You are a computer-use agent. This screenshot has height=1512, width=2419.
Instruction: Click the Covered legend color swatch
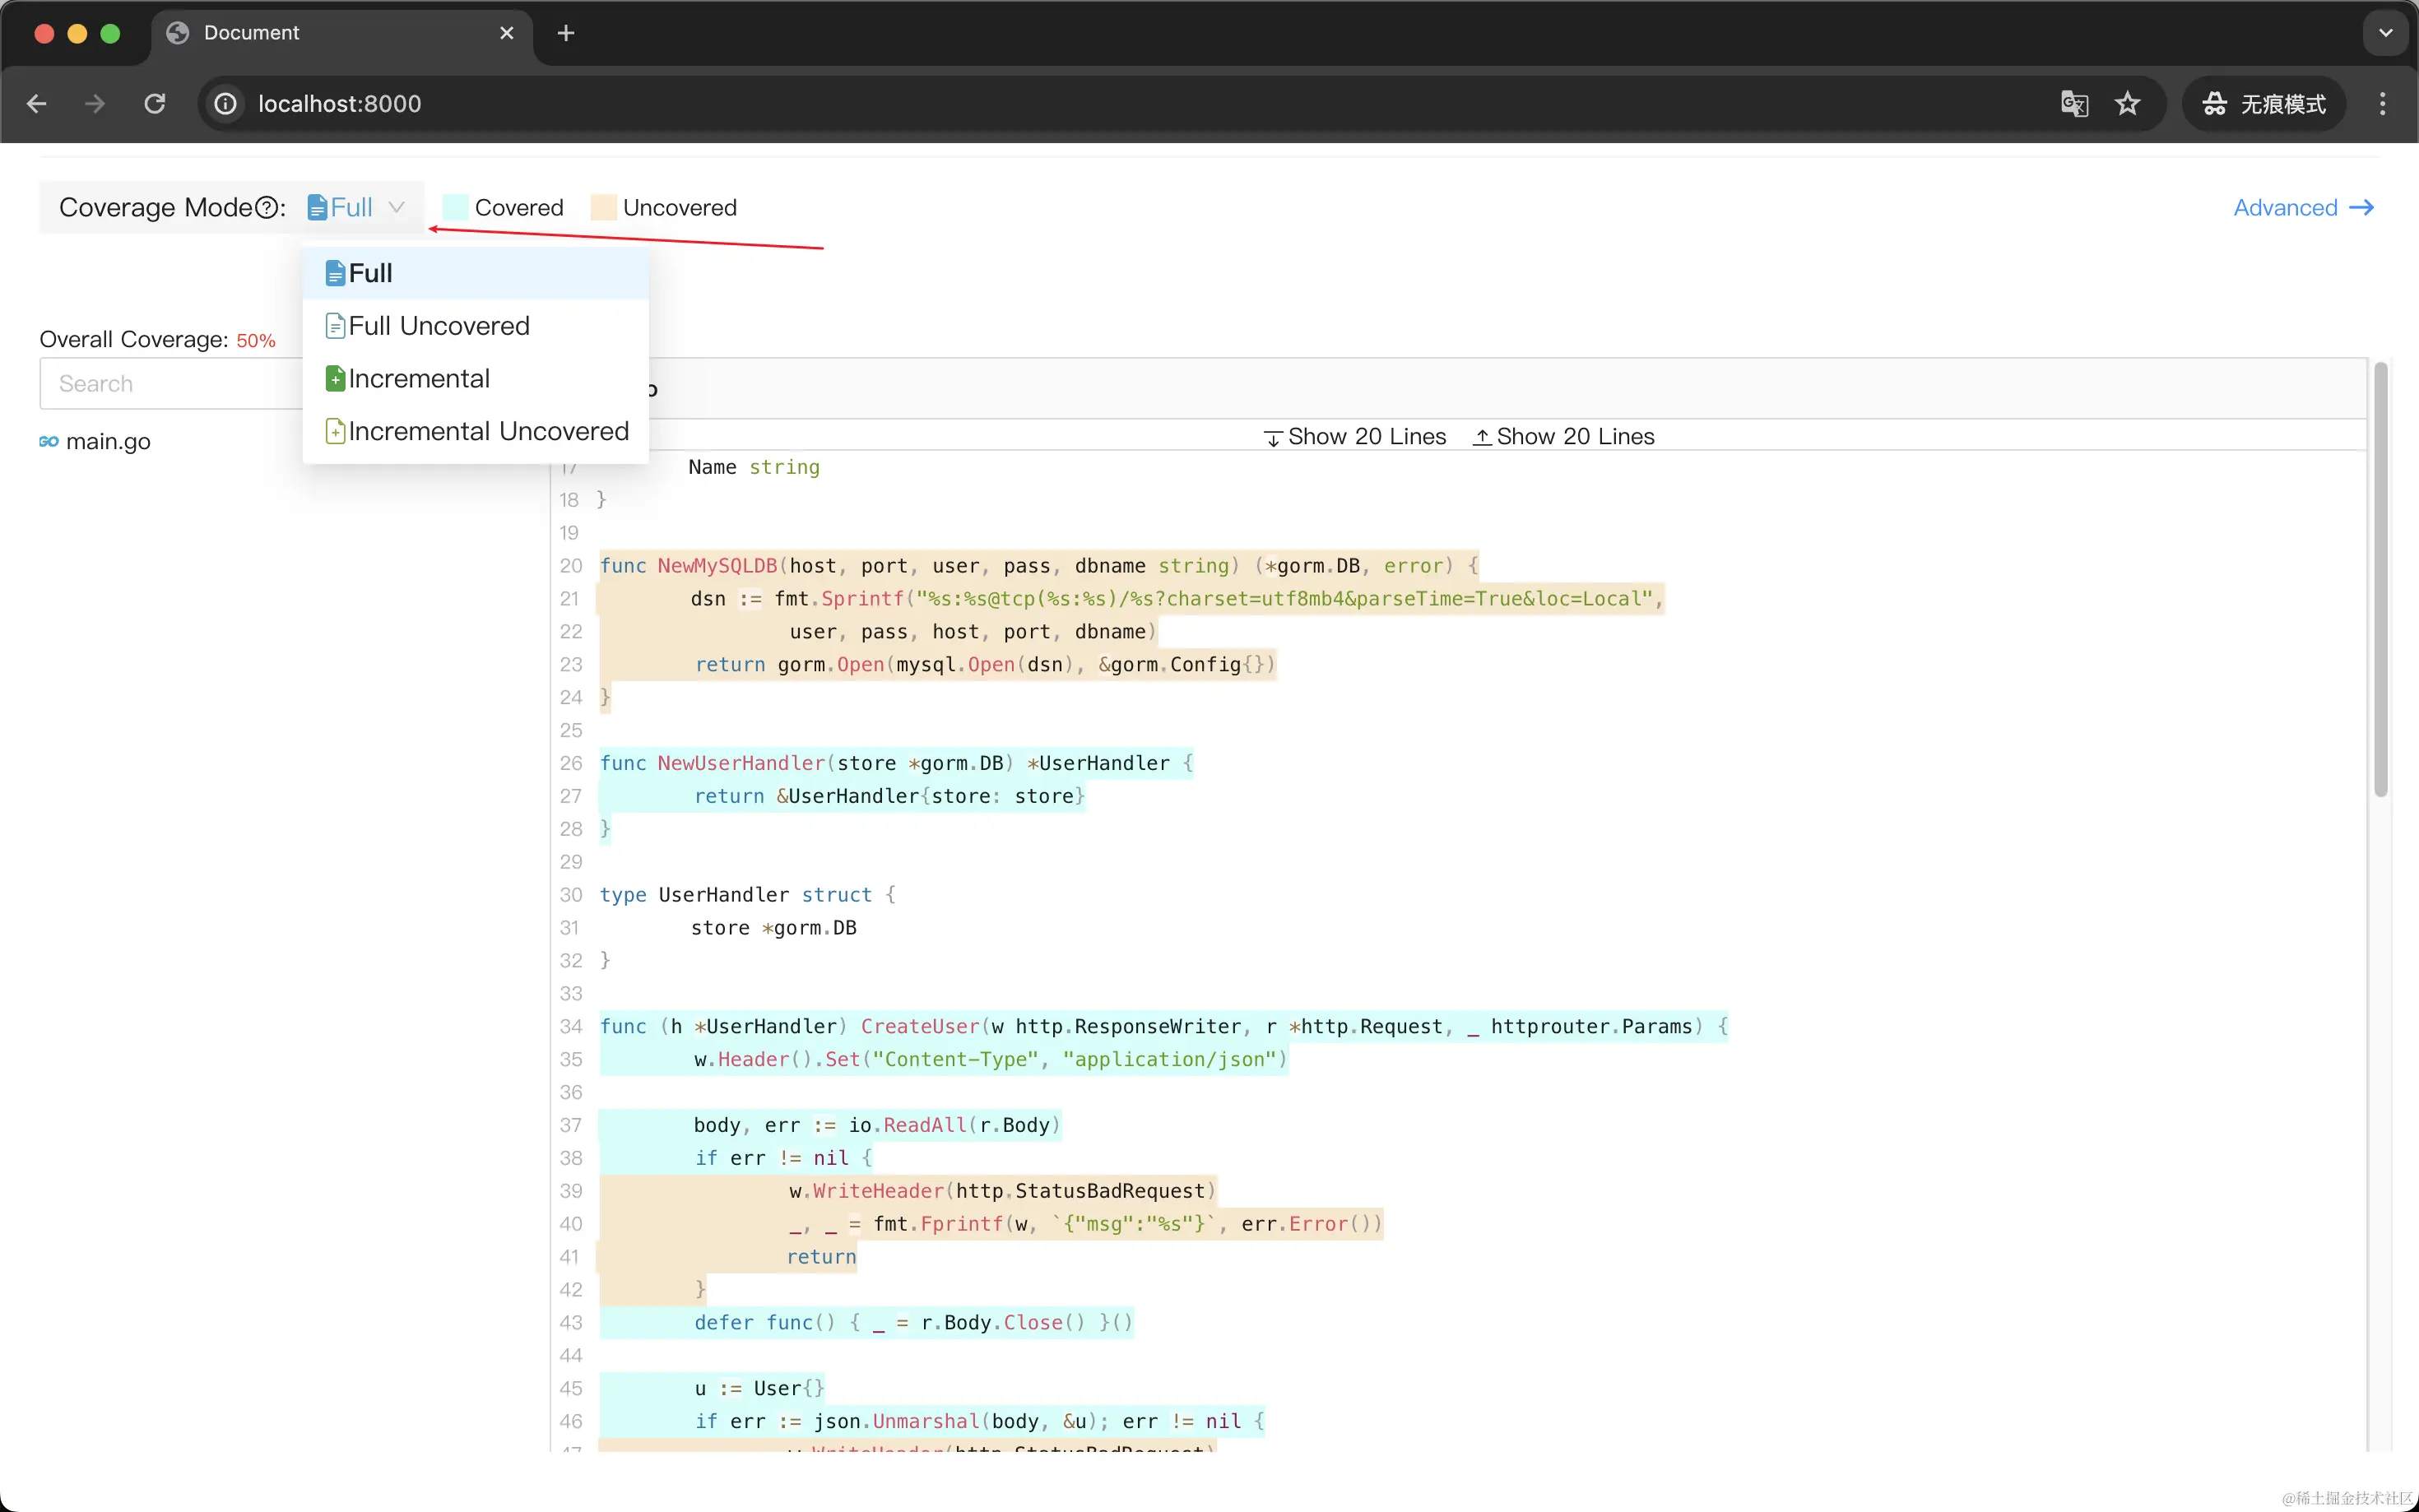click(456, 208)
